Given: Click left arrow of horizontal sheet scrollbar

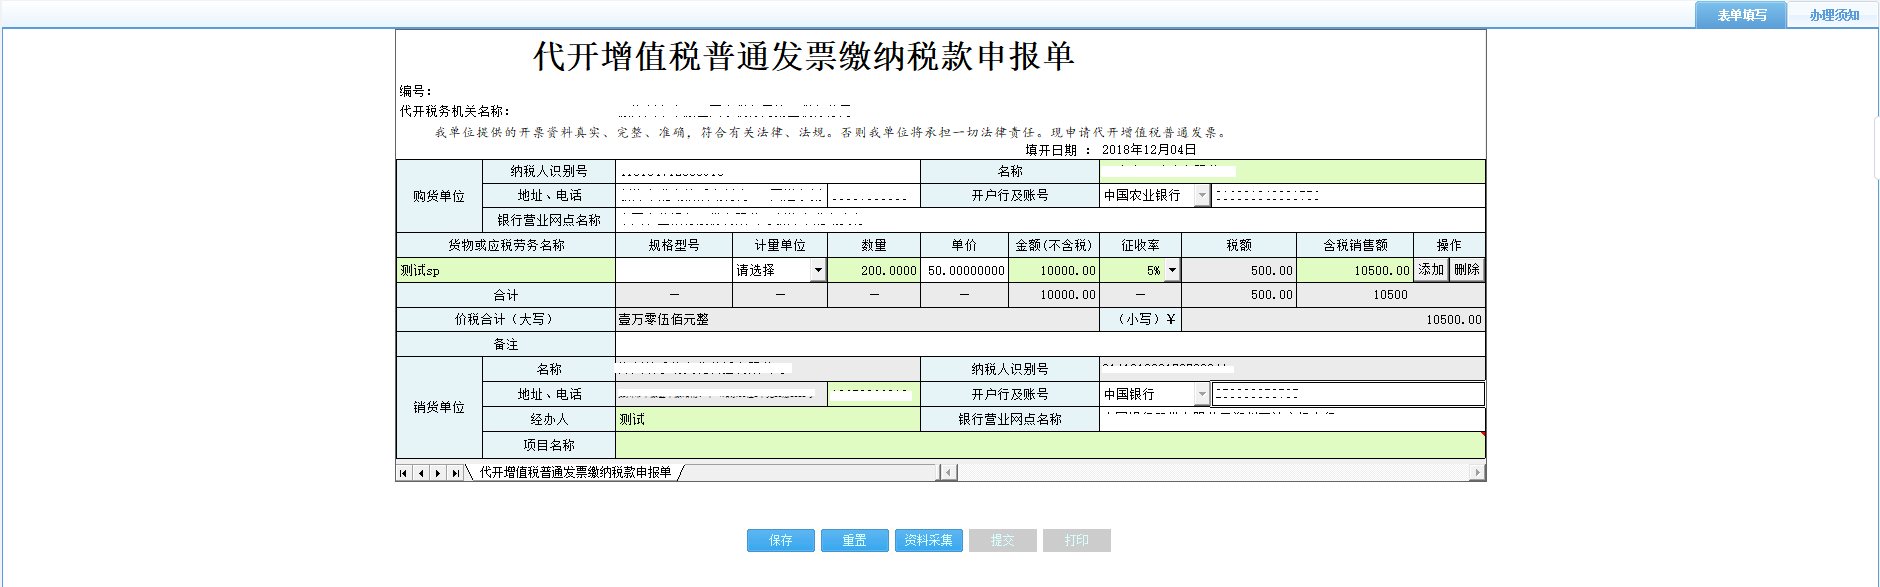Looking at the screenshot, I should tap(949, 472).
